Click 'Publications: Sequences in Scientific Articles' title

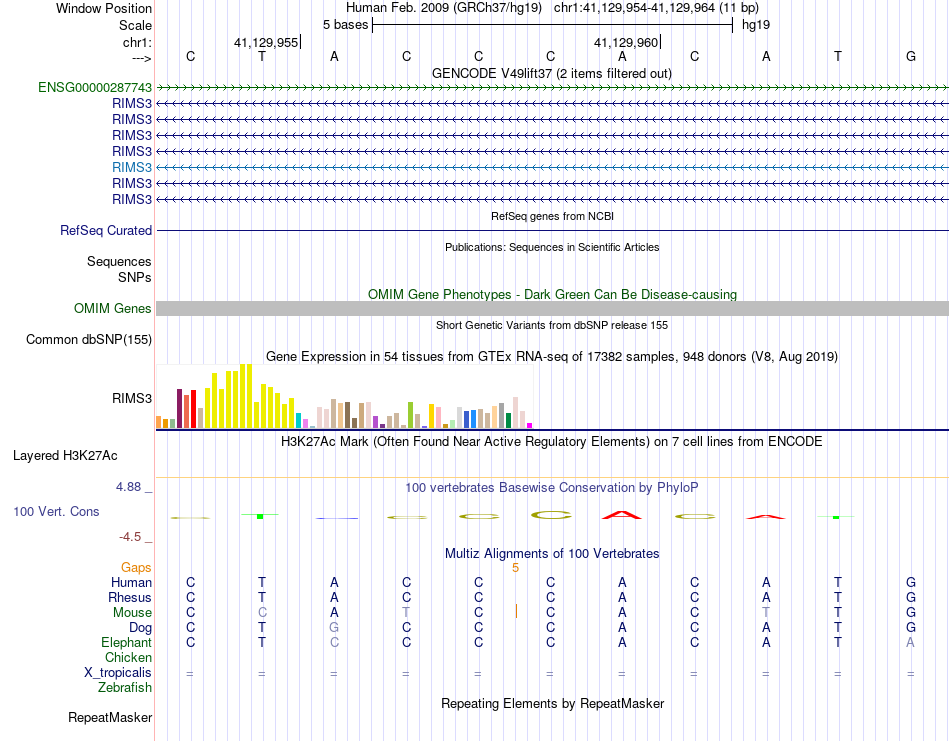tap(552, 247)
